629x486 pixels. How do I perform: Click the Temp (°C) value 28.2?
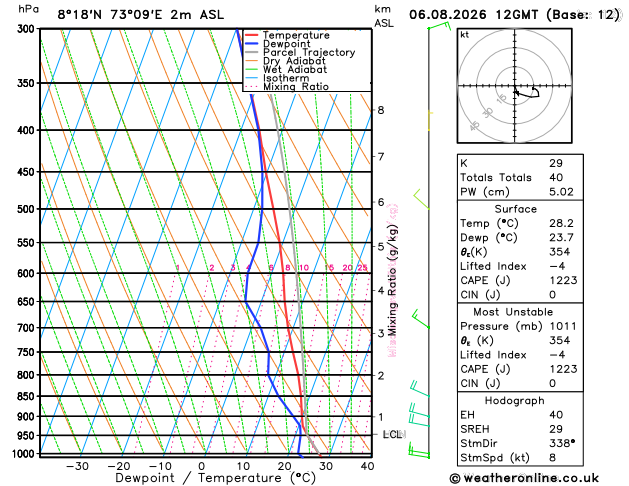tap(561, 223)
